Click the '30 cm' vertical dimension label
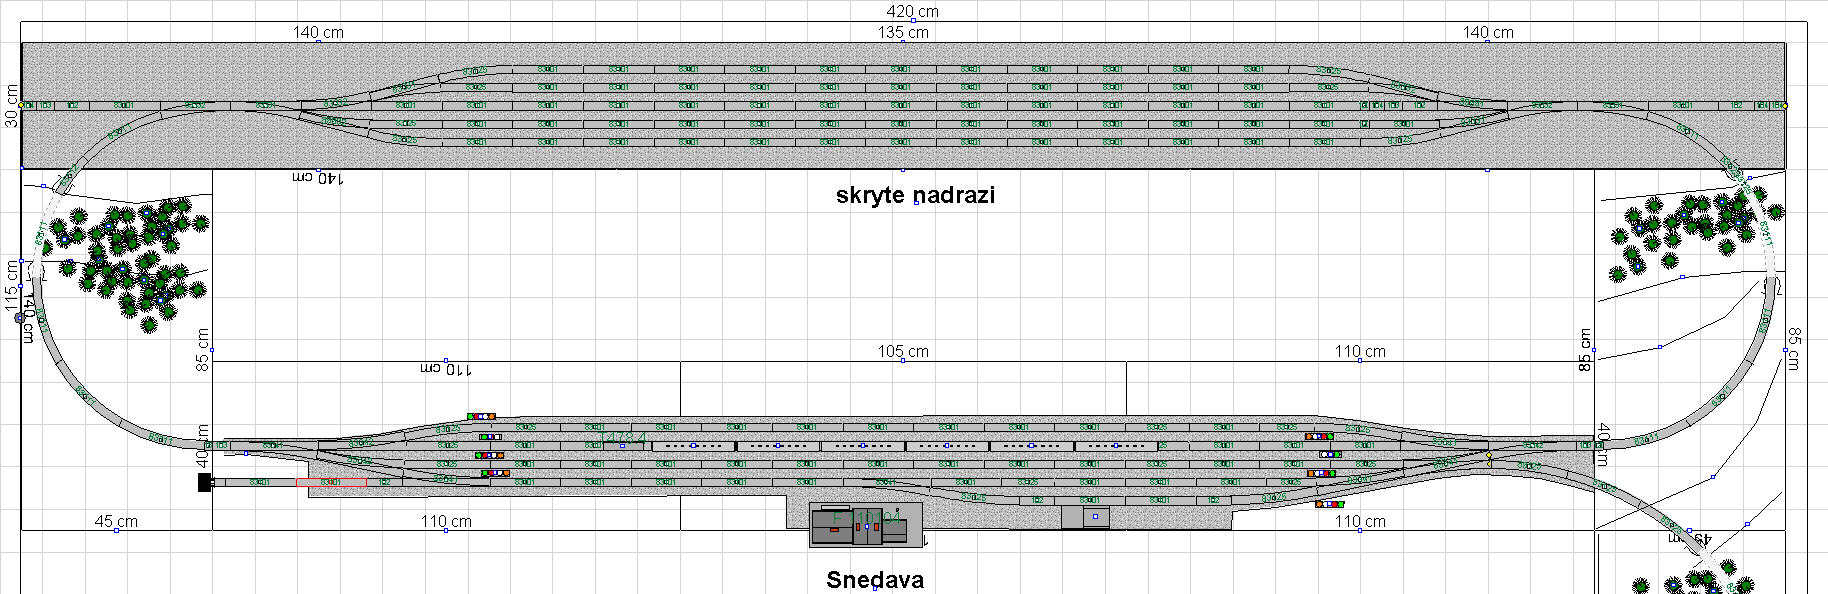1828x594 pixels. click(x=11, y=105)
